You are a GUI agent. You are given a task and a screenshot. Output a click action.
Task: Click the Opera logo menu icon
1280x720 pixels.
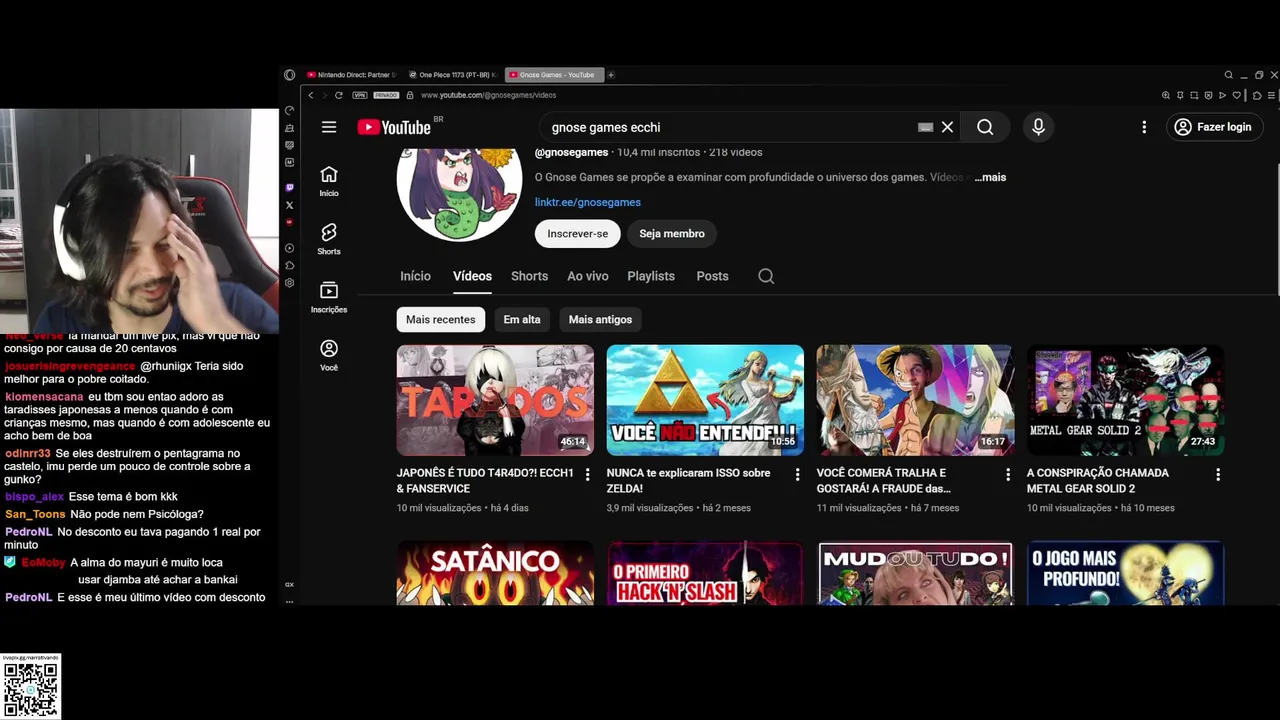(289, 75)
